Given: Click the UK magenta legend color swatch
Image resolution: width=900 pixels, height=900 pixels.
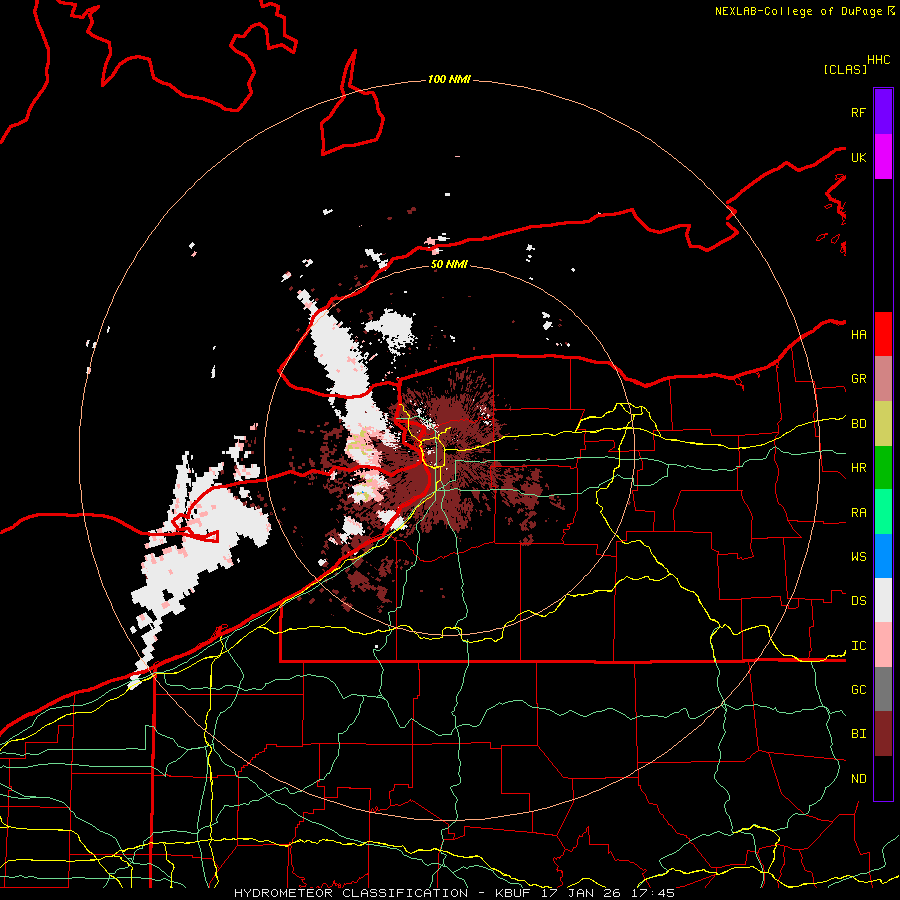Looking at the screenshot, I should tap(883, 157).
